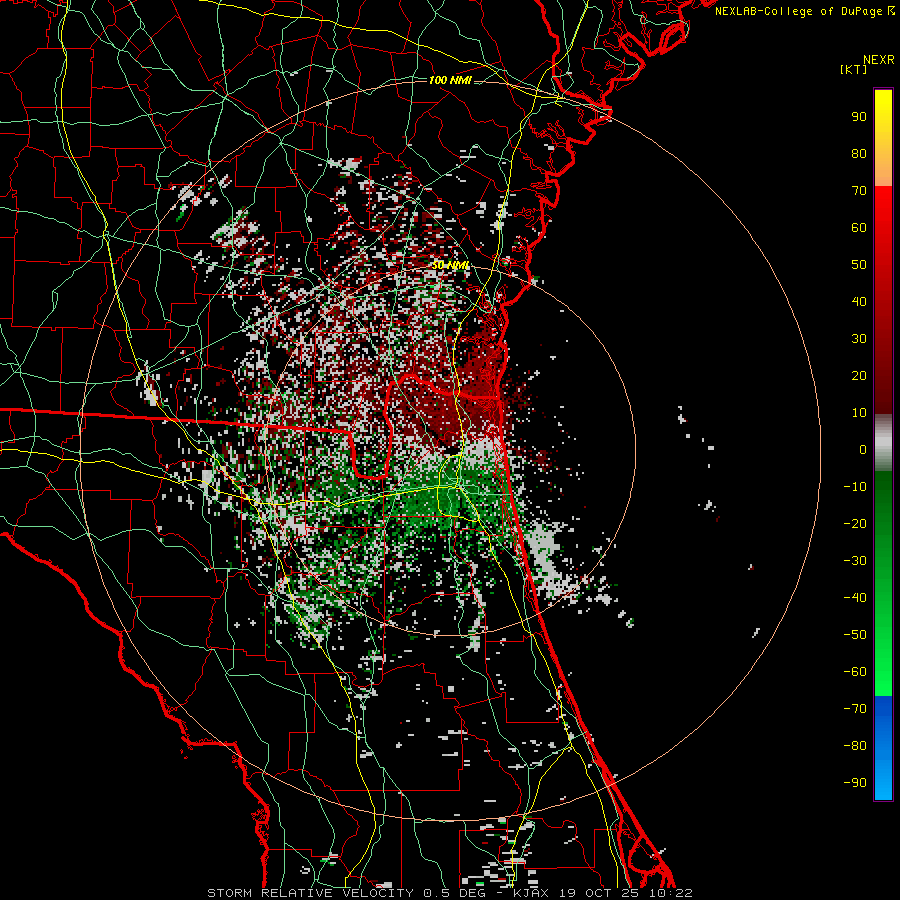Image resolution: width=900 pixels, height=900 pixels.
Task: Click the 10 value on the velocity scale
Action: click(x=859, y=413)
